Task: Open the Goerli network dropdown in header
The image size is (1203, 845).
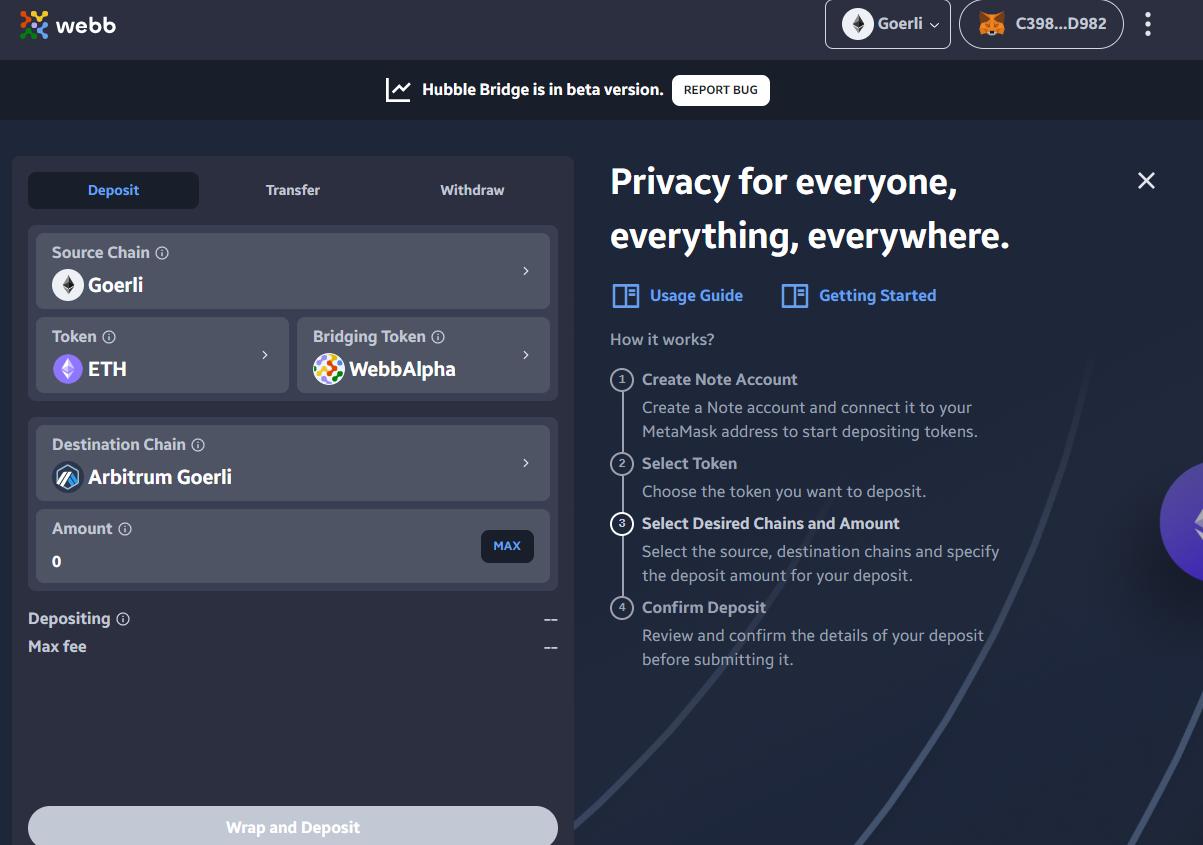Action: pos(887,24)
